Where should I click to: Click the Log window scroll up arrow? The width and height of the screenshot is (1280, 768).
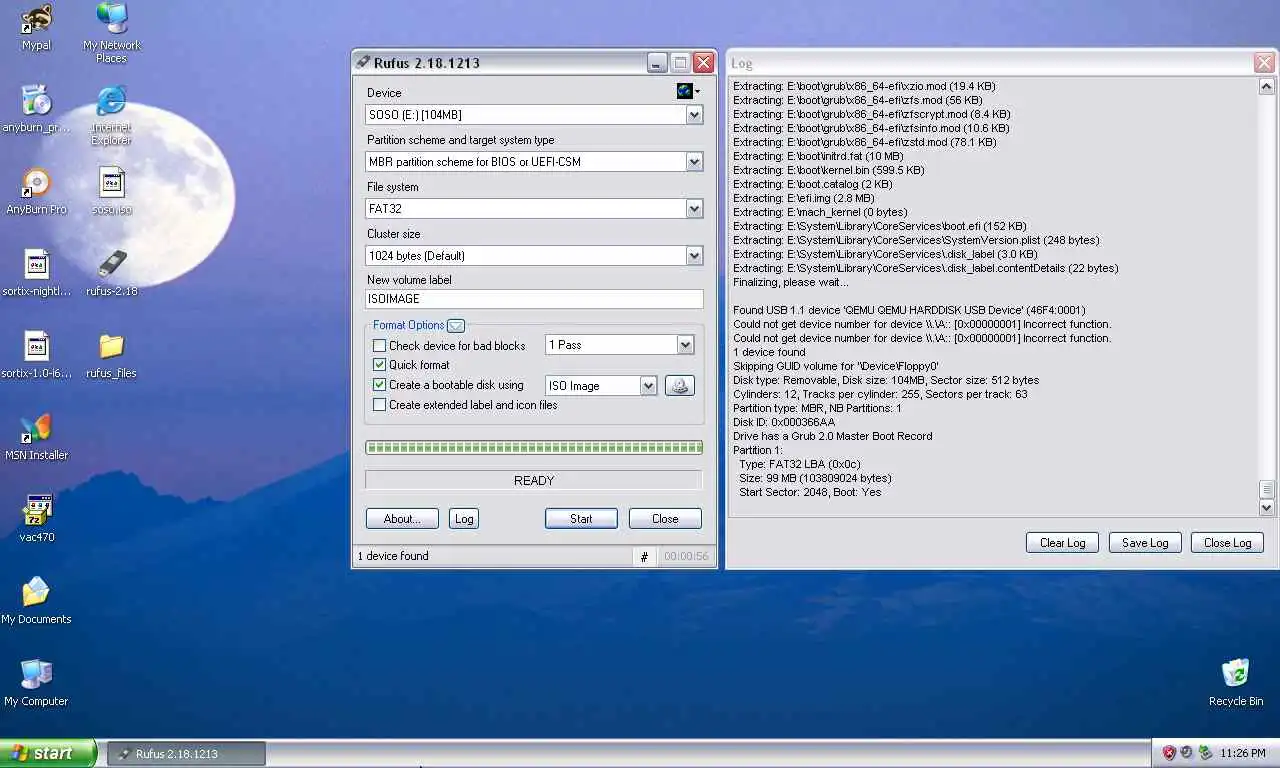(1267, 87)
